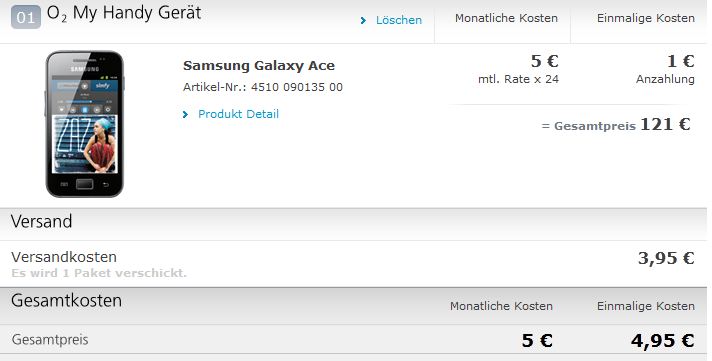Image resolution: width=712 pixels, height=361 pixels.
Task: Click the top Einmalige Kosten column header
Action: (646, 18)
